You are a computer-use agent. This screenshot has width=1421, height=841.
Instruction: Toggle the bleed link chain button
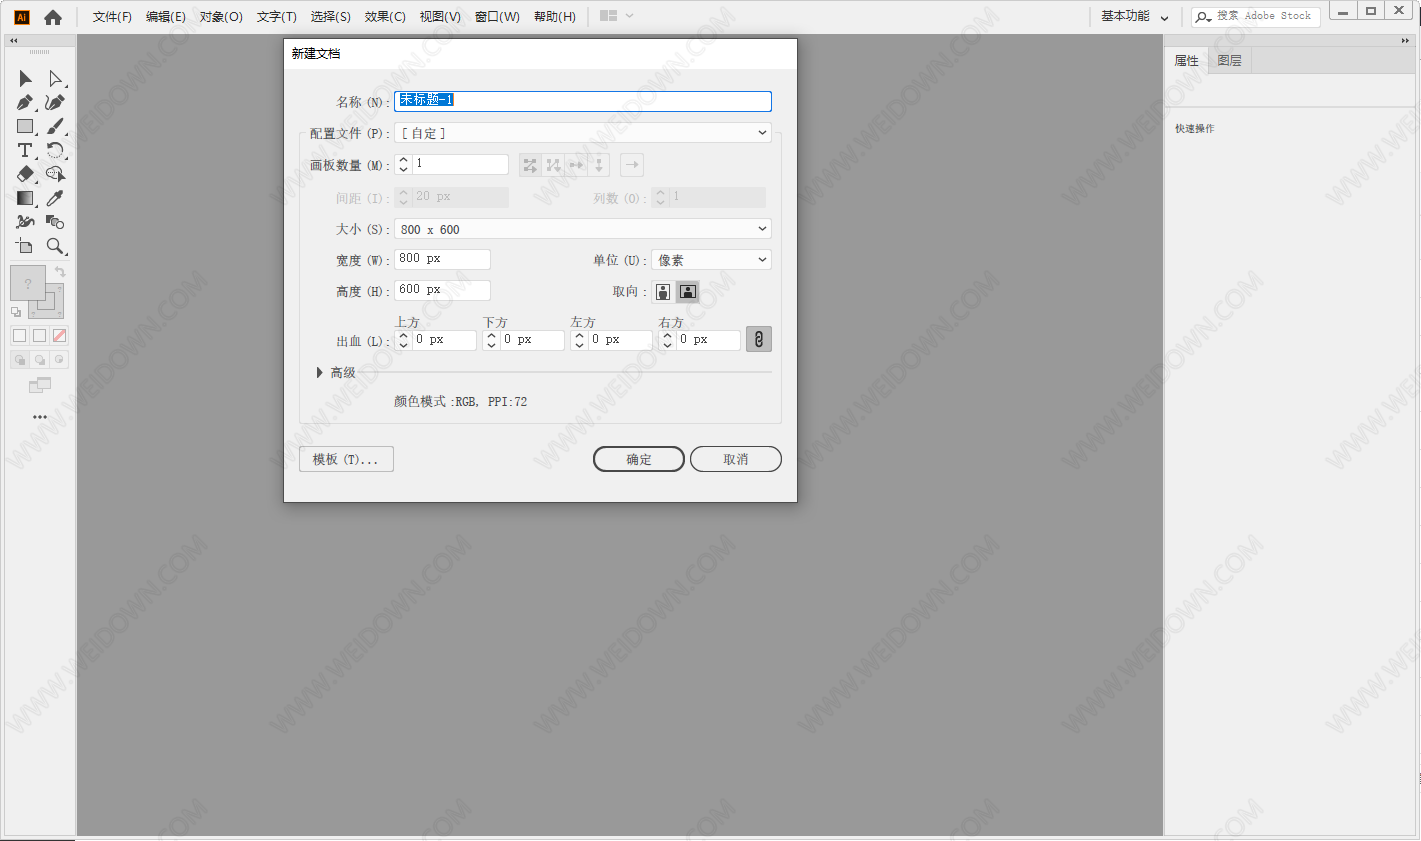759,340
